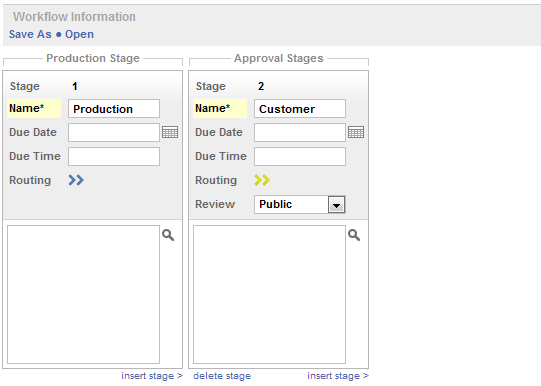Click the Production stage participants list box

[x=83, y=294]
